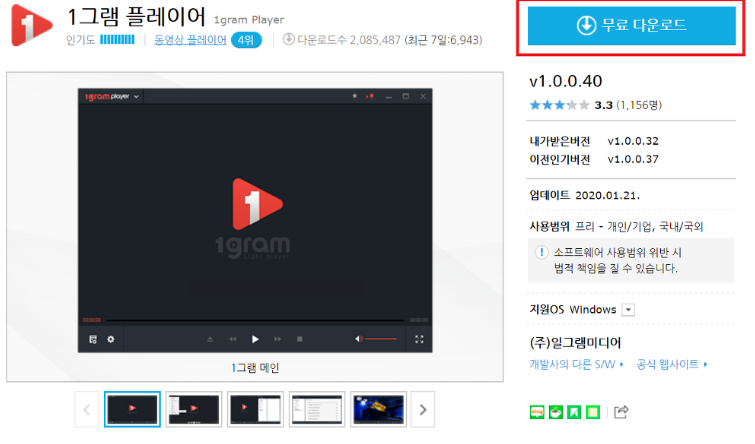755x444 pixels.
Task: Click the blue 인기도 popularity bar
Action: coord(117,39)
